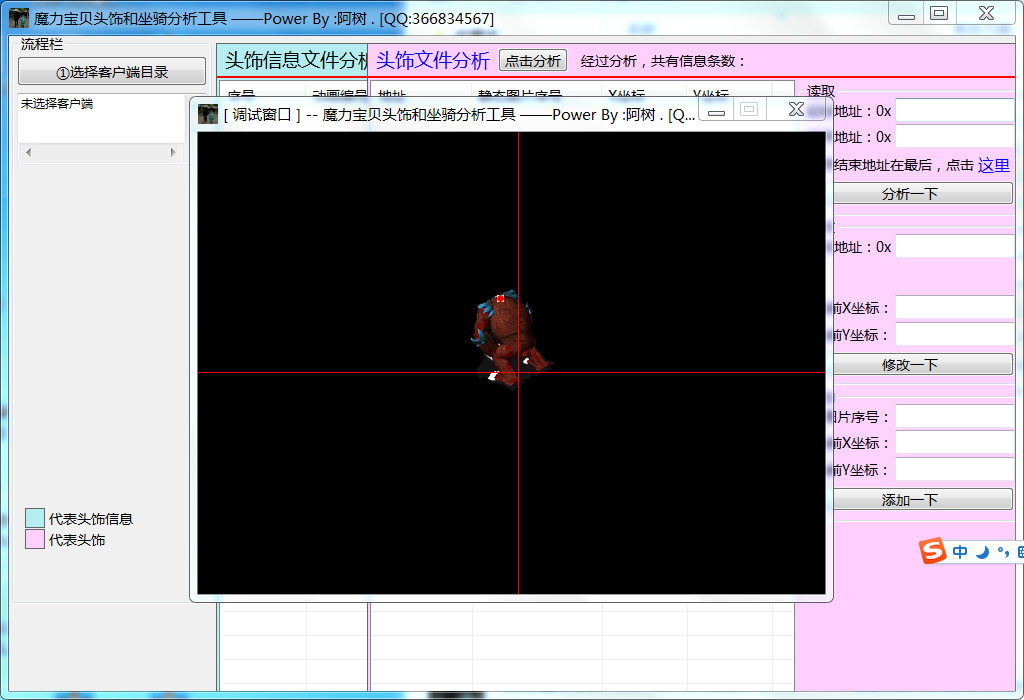
Task: Click the Sogou input method S icon
Action: (932, 551)
